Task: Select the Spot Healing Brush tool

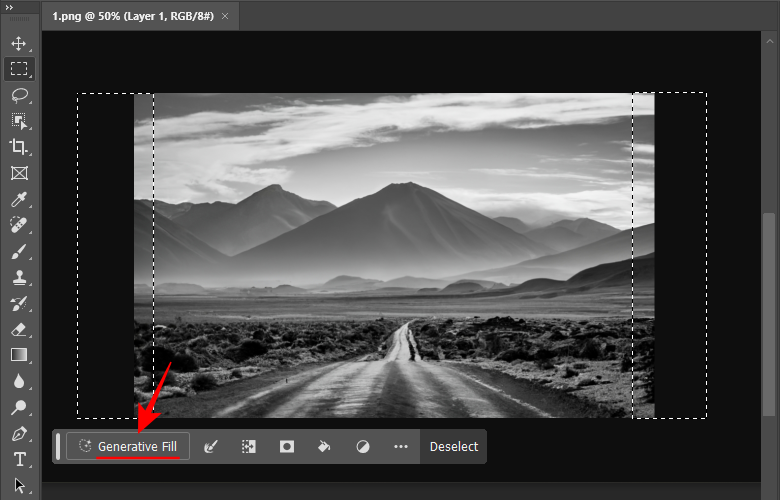Action: [x=19, y=225]
